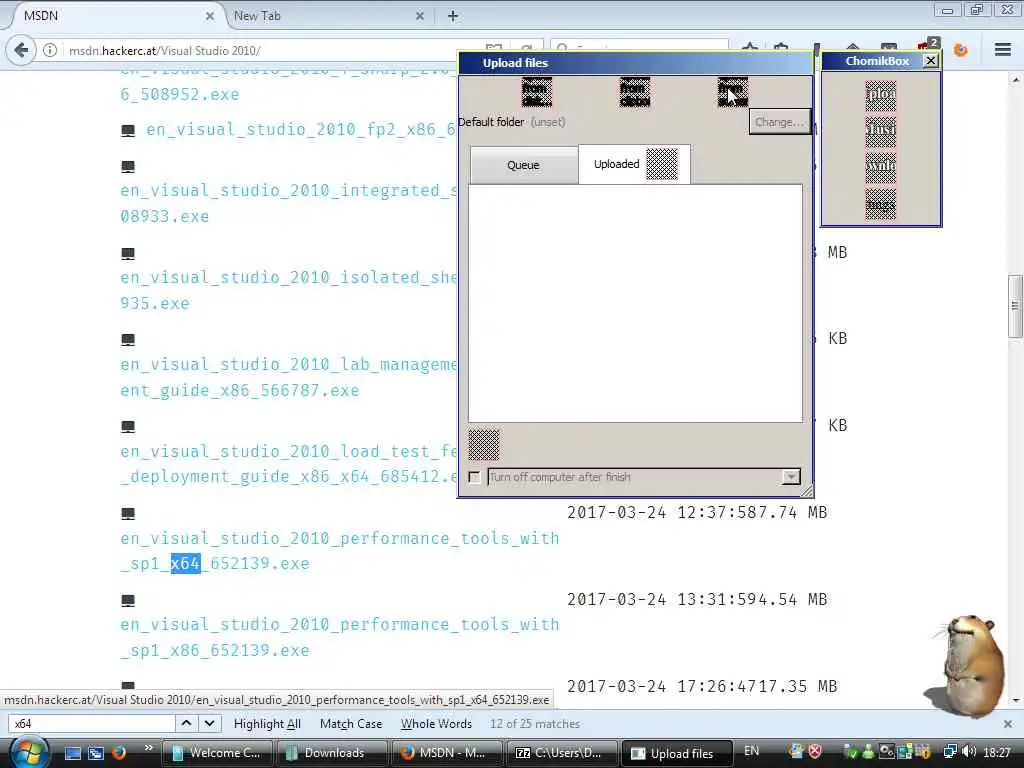1024x768 pixels.
Task: Switch to 'MSDN - M...' taskbar window
Action: 447,753
